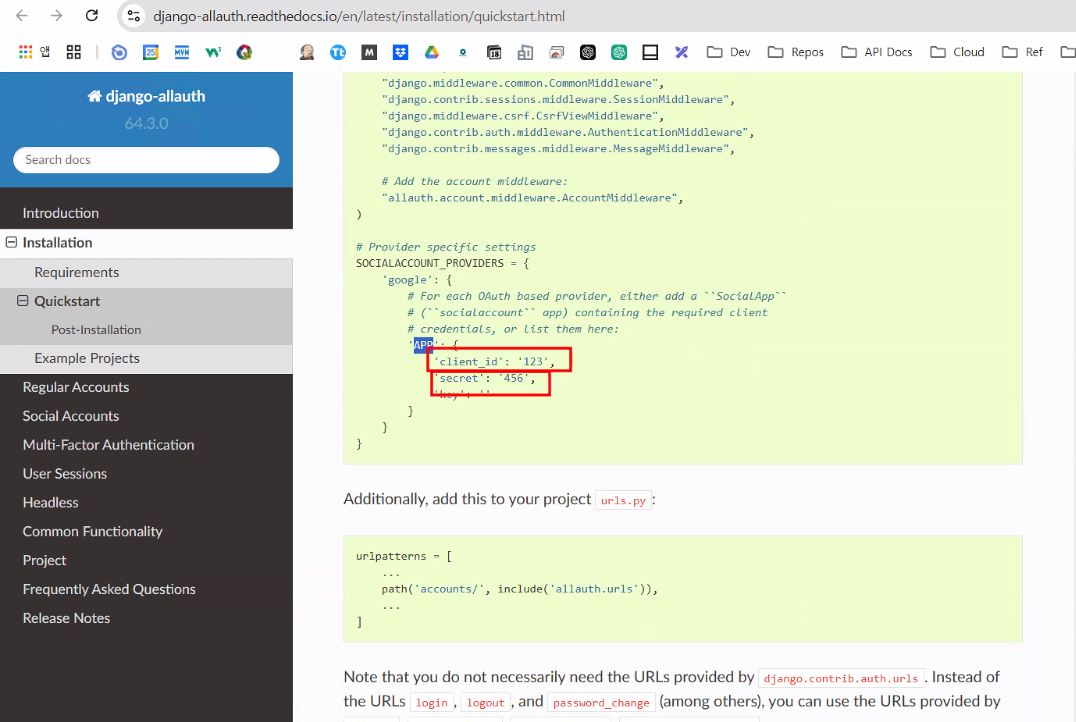
Task: Open the tab groups grid icon
Action: click(x=73, y=52)
